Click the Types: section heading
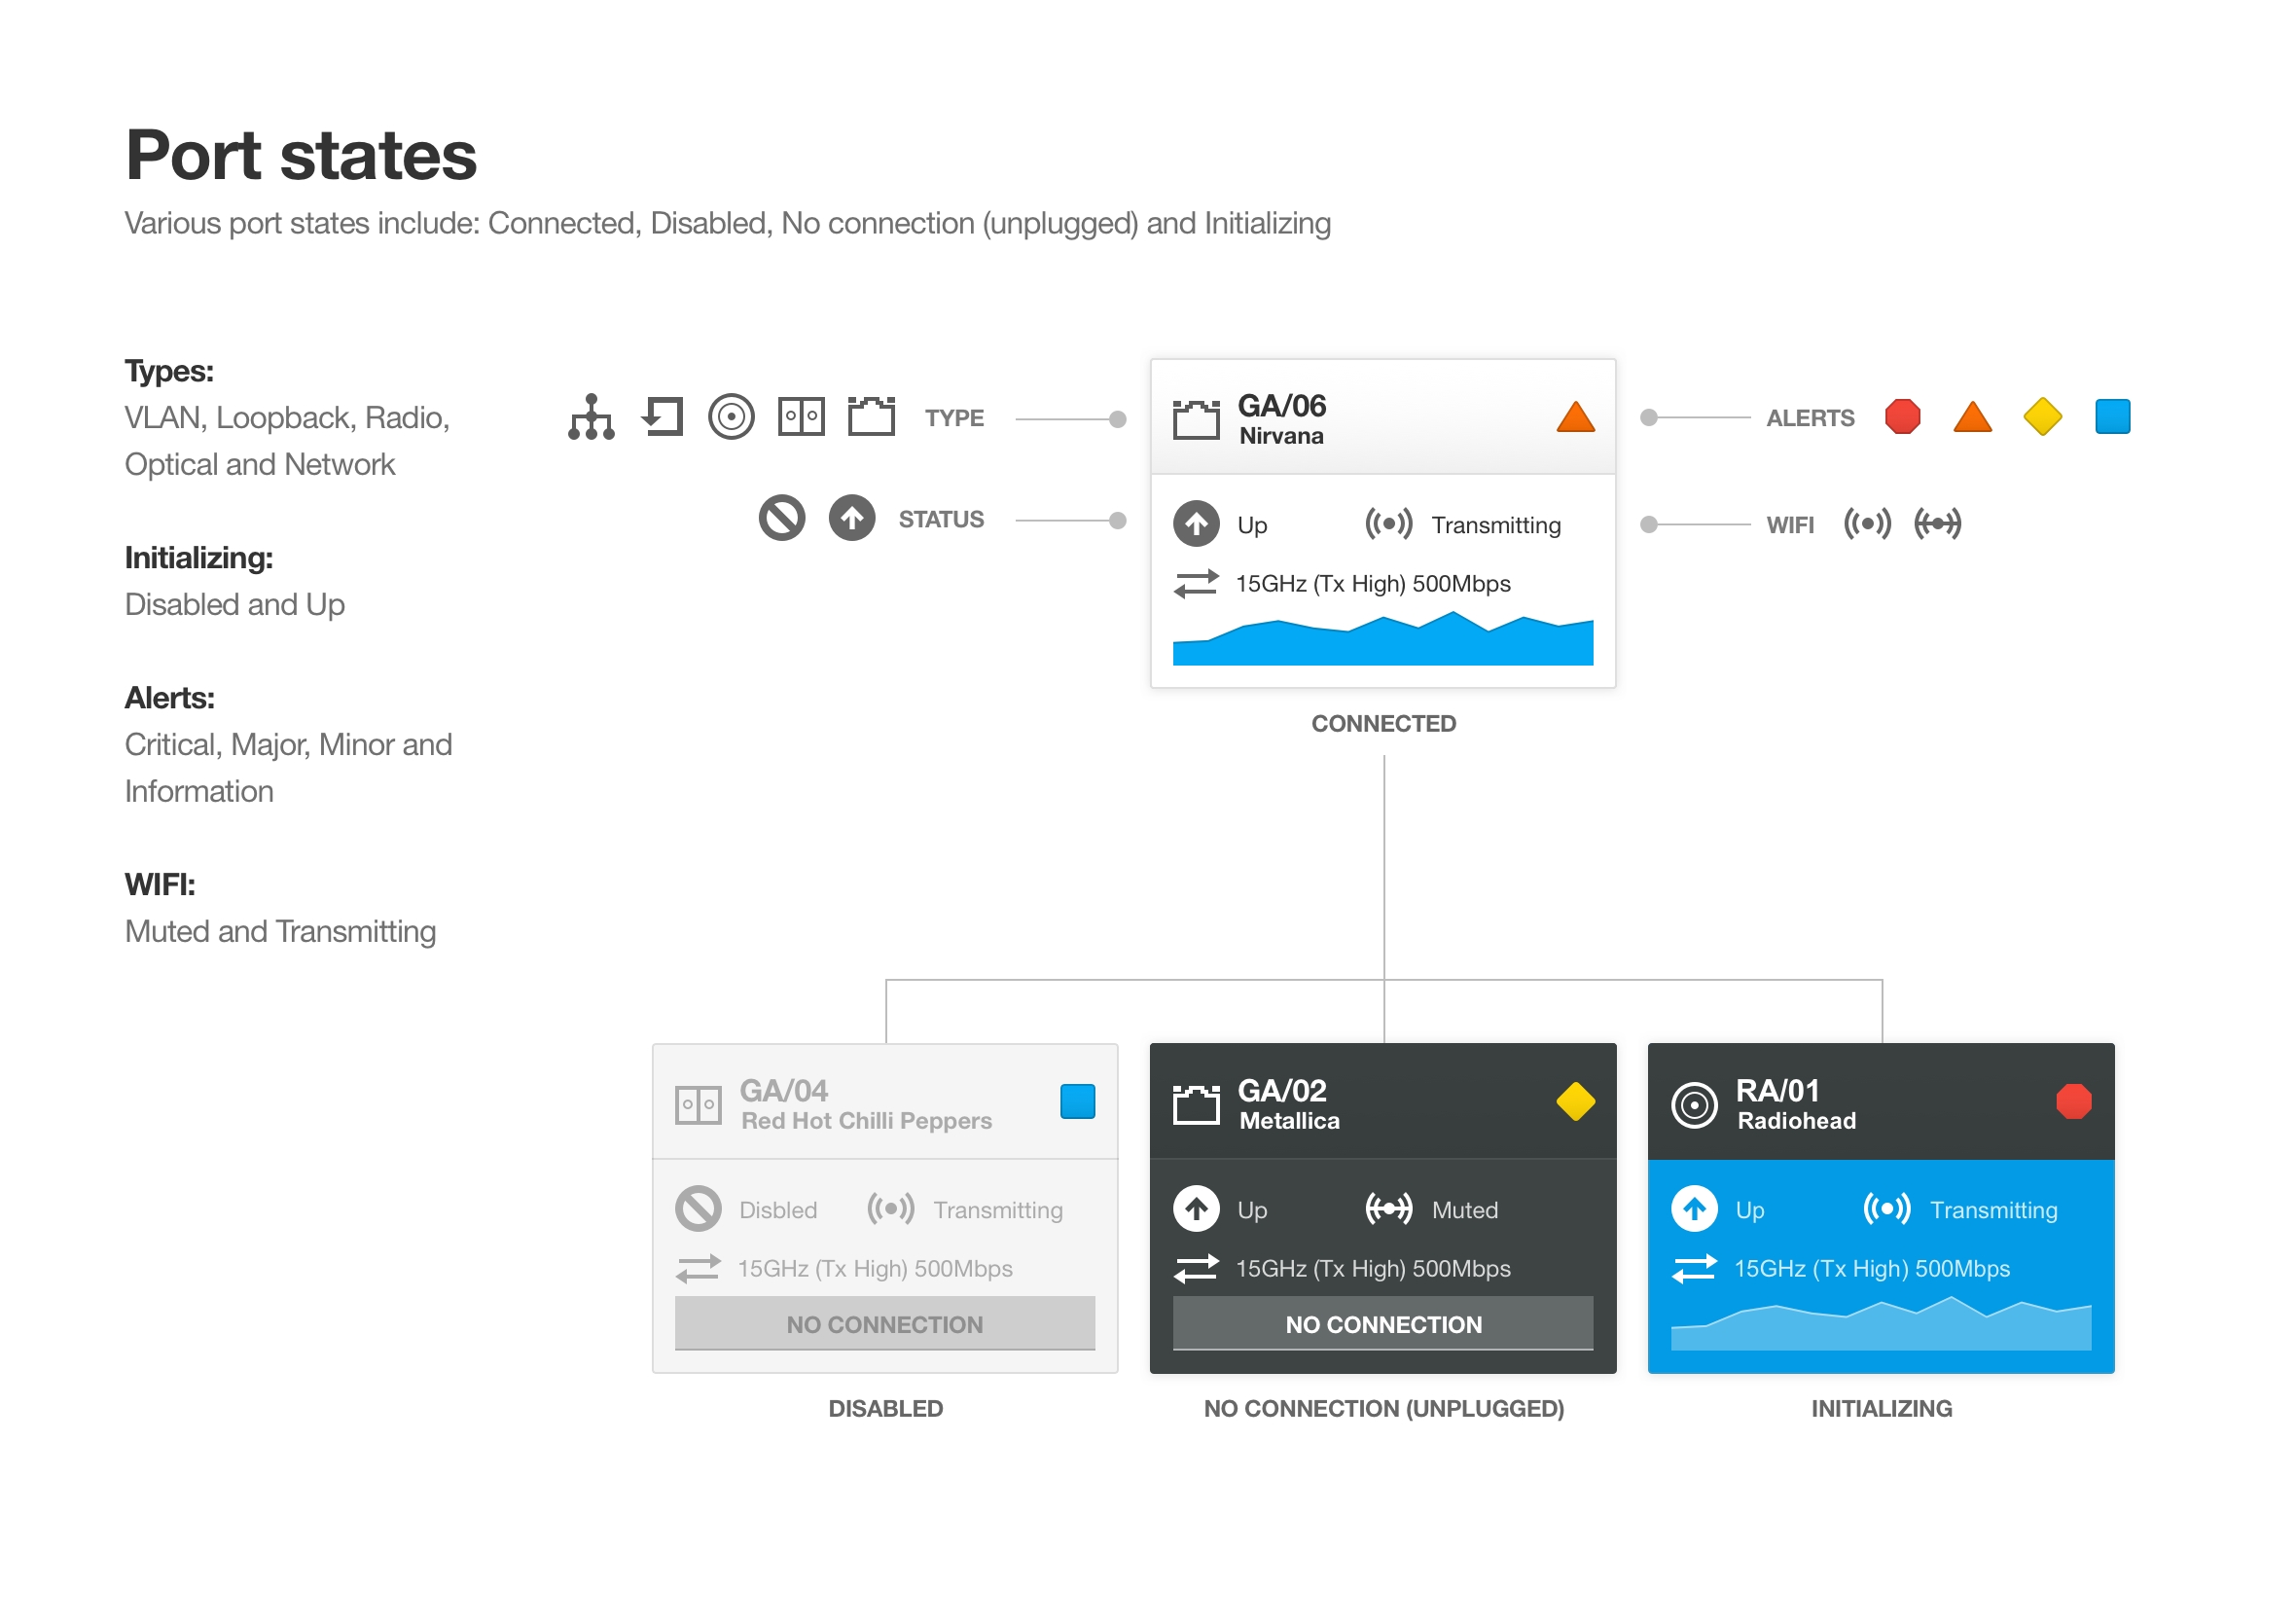 coord(169,371)
